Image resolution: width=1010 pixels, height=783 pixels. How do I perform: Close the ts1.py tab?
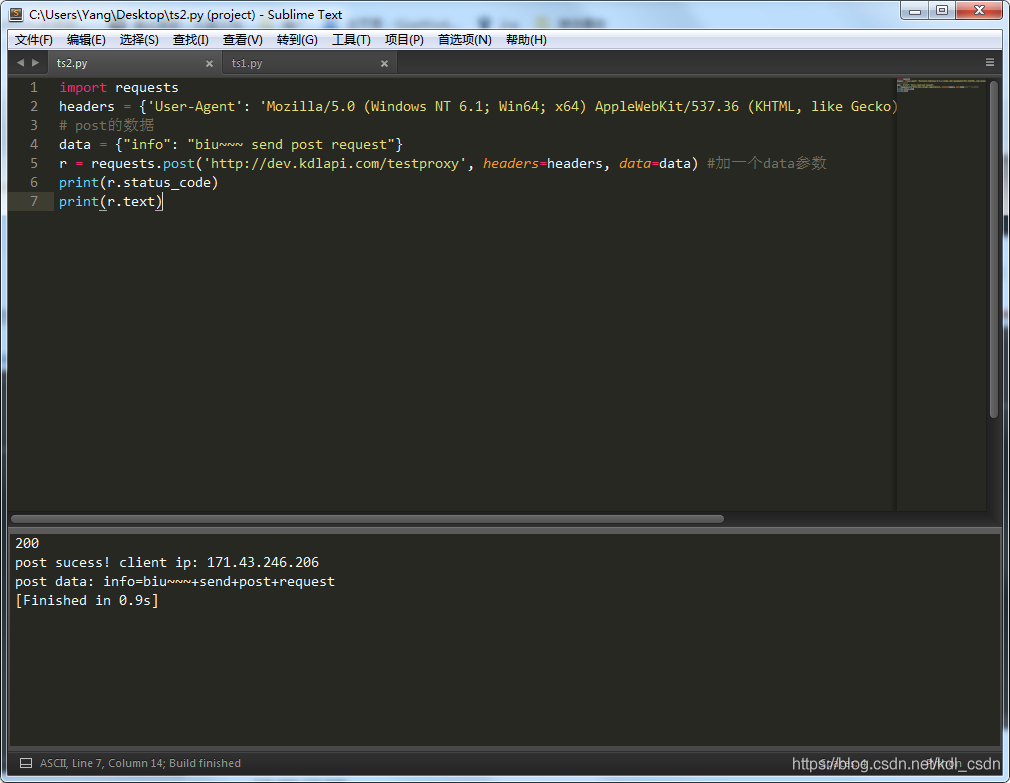click(385, 64)
